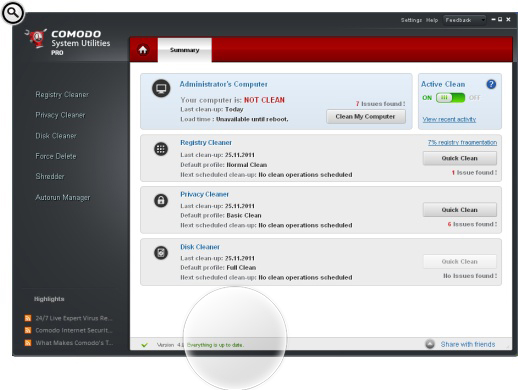Click the 1 Issue found text
Image resolution: width=518 pixels, height=390 pixels.
click(x=474, y=172)
